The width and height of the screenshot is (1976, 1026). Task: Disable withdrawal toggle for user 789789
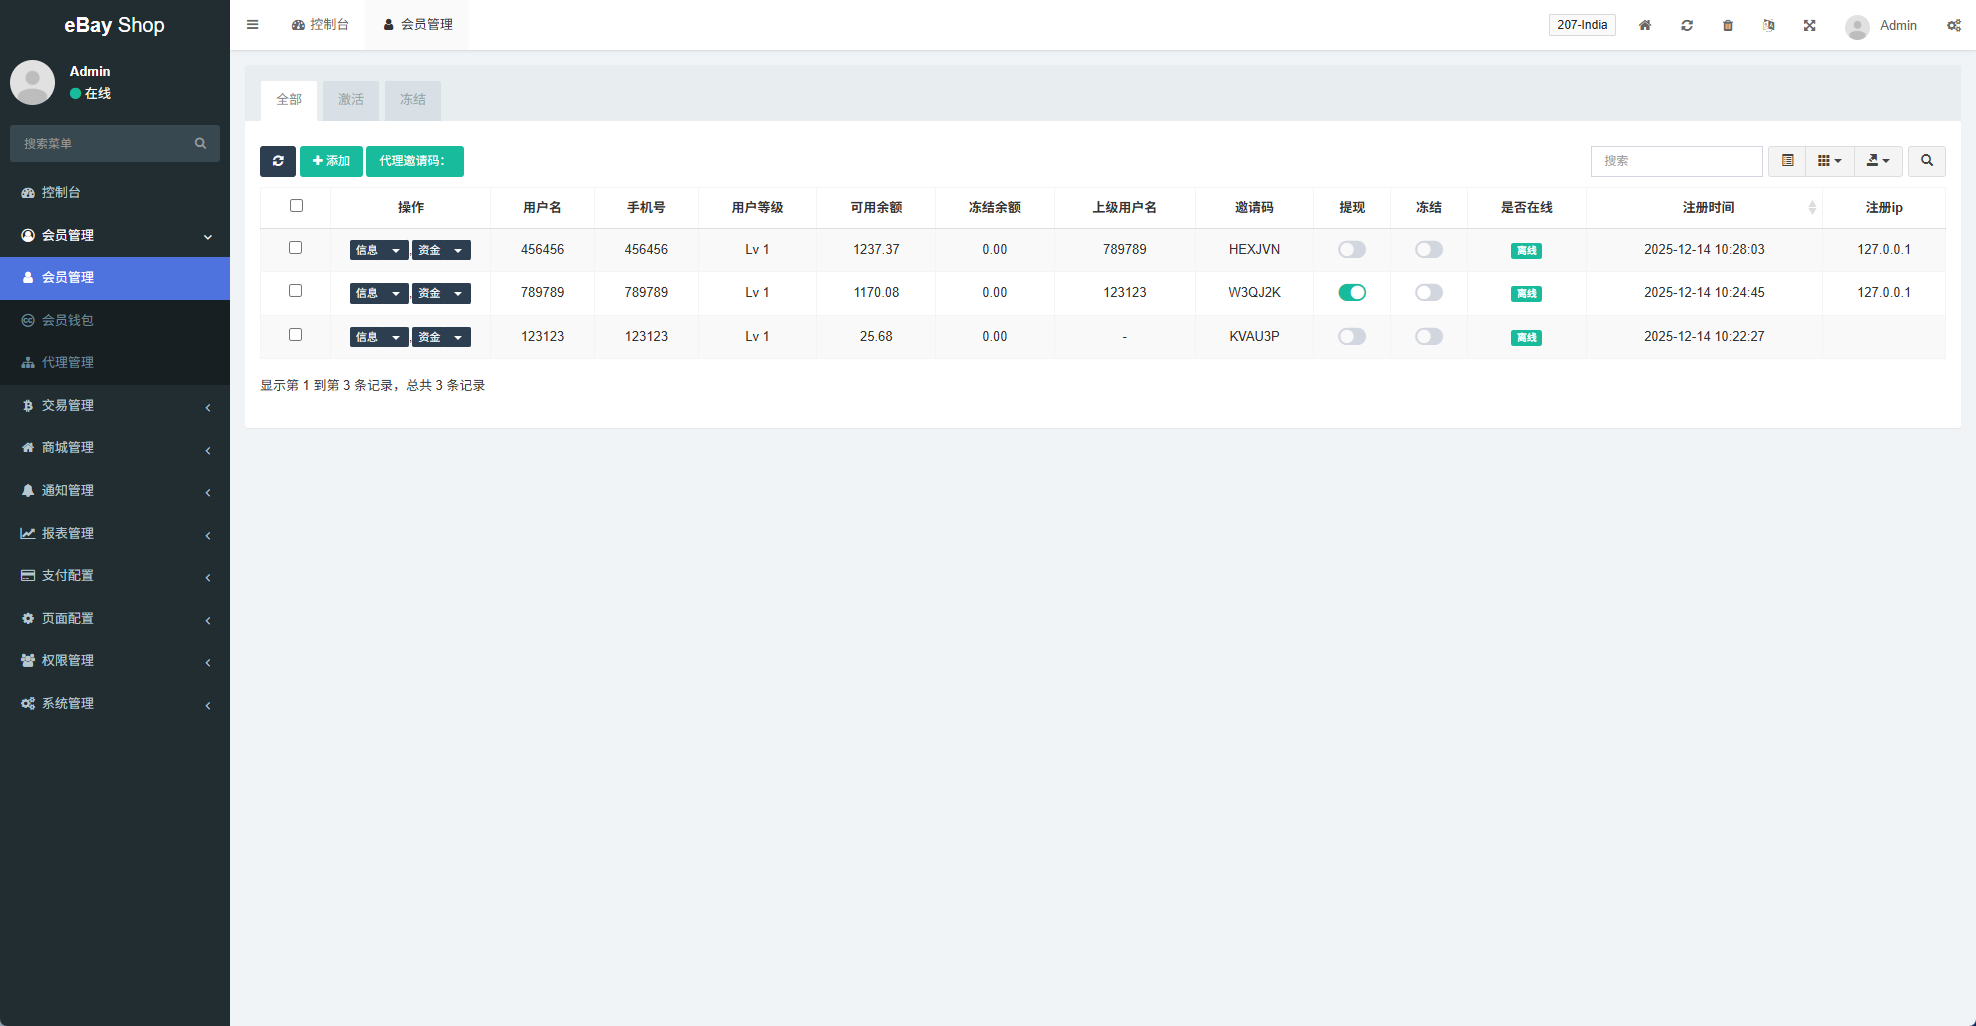[1351, 293]
